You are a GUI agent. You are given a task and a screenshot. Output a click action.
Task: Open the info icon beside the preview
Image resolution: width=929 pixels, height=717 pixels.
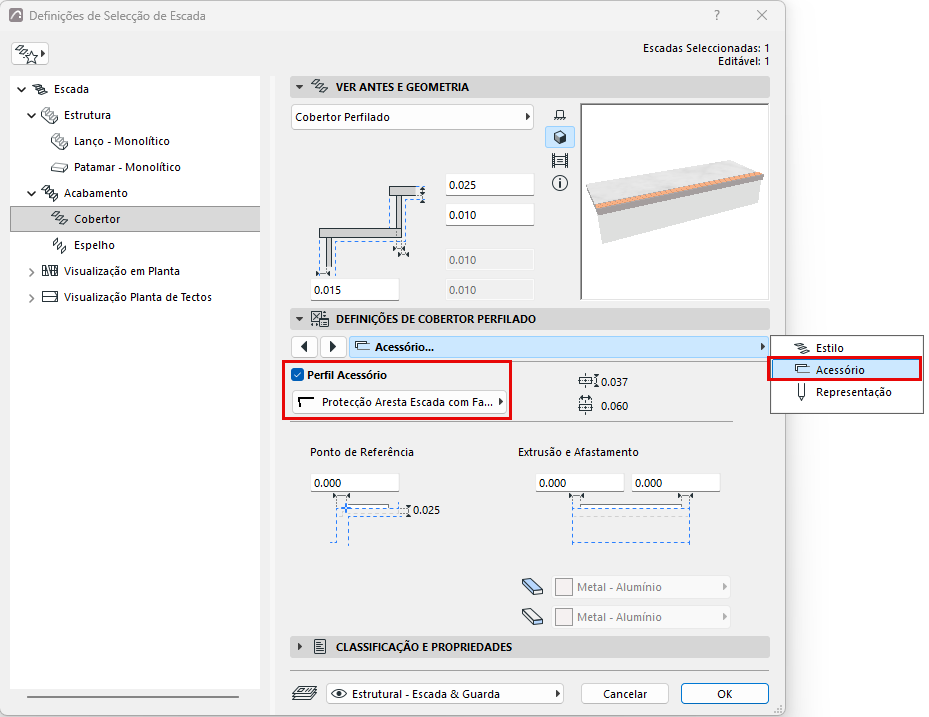pyautogui.click(x=559, y=184)
